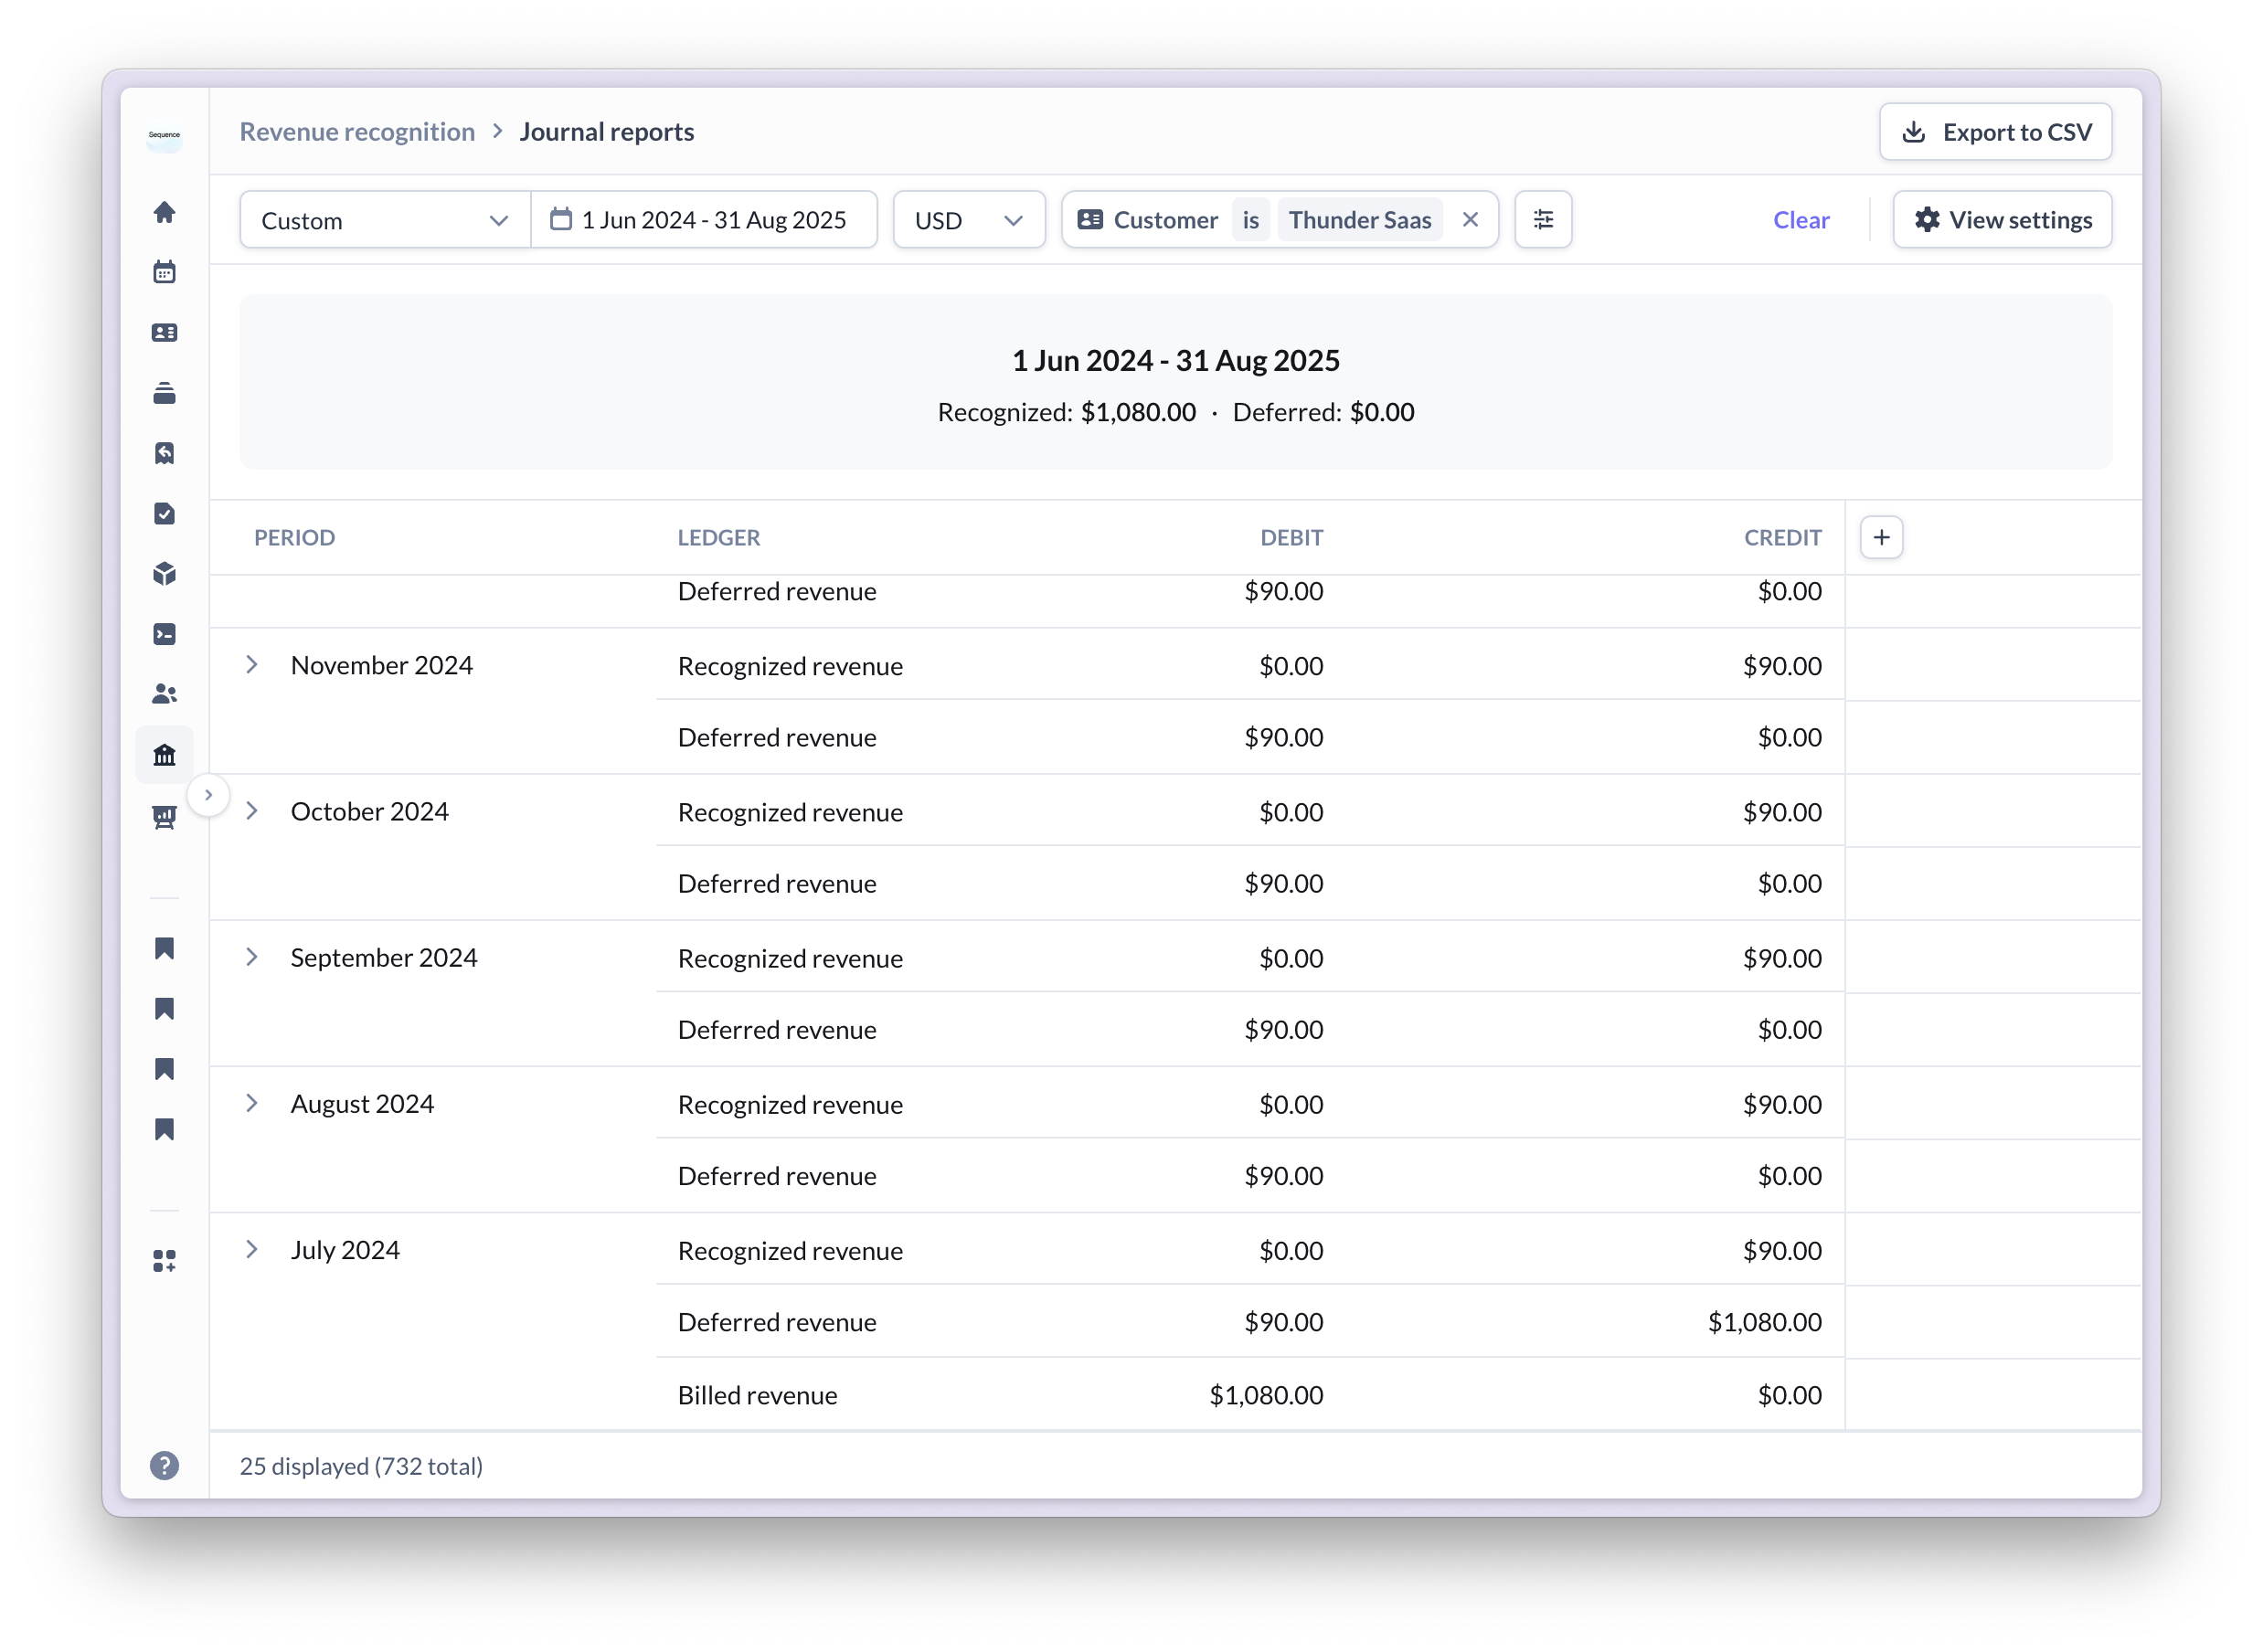Click the Export to CSV button
Image resolution: width=2263 pixels, height=1652 pixels.
pos(1995,132)
